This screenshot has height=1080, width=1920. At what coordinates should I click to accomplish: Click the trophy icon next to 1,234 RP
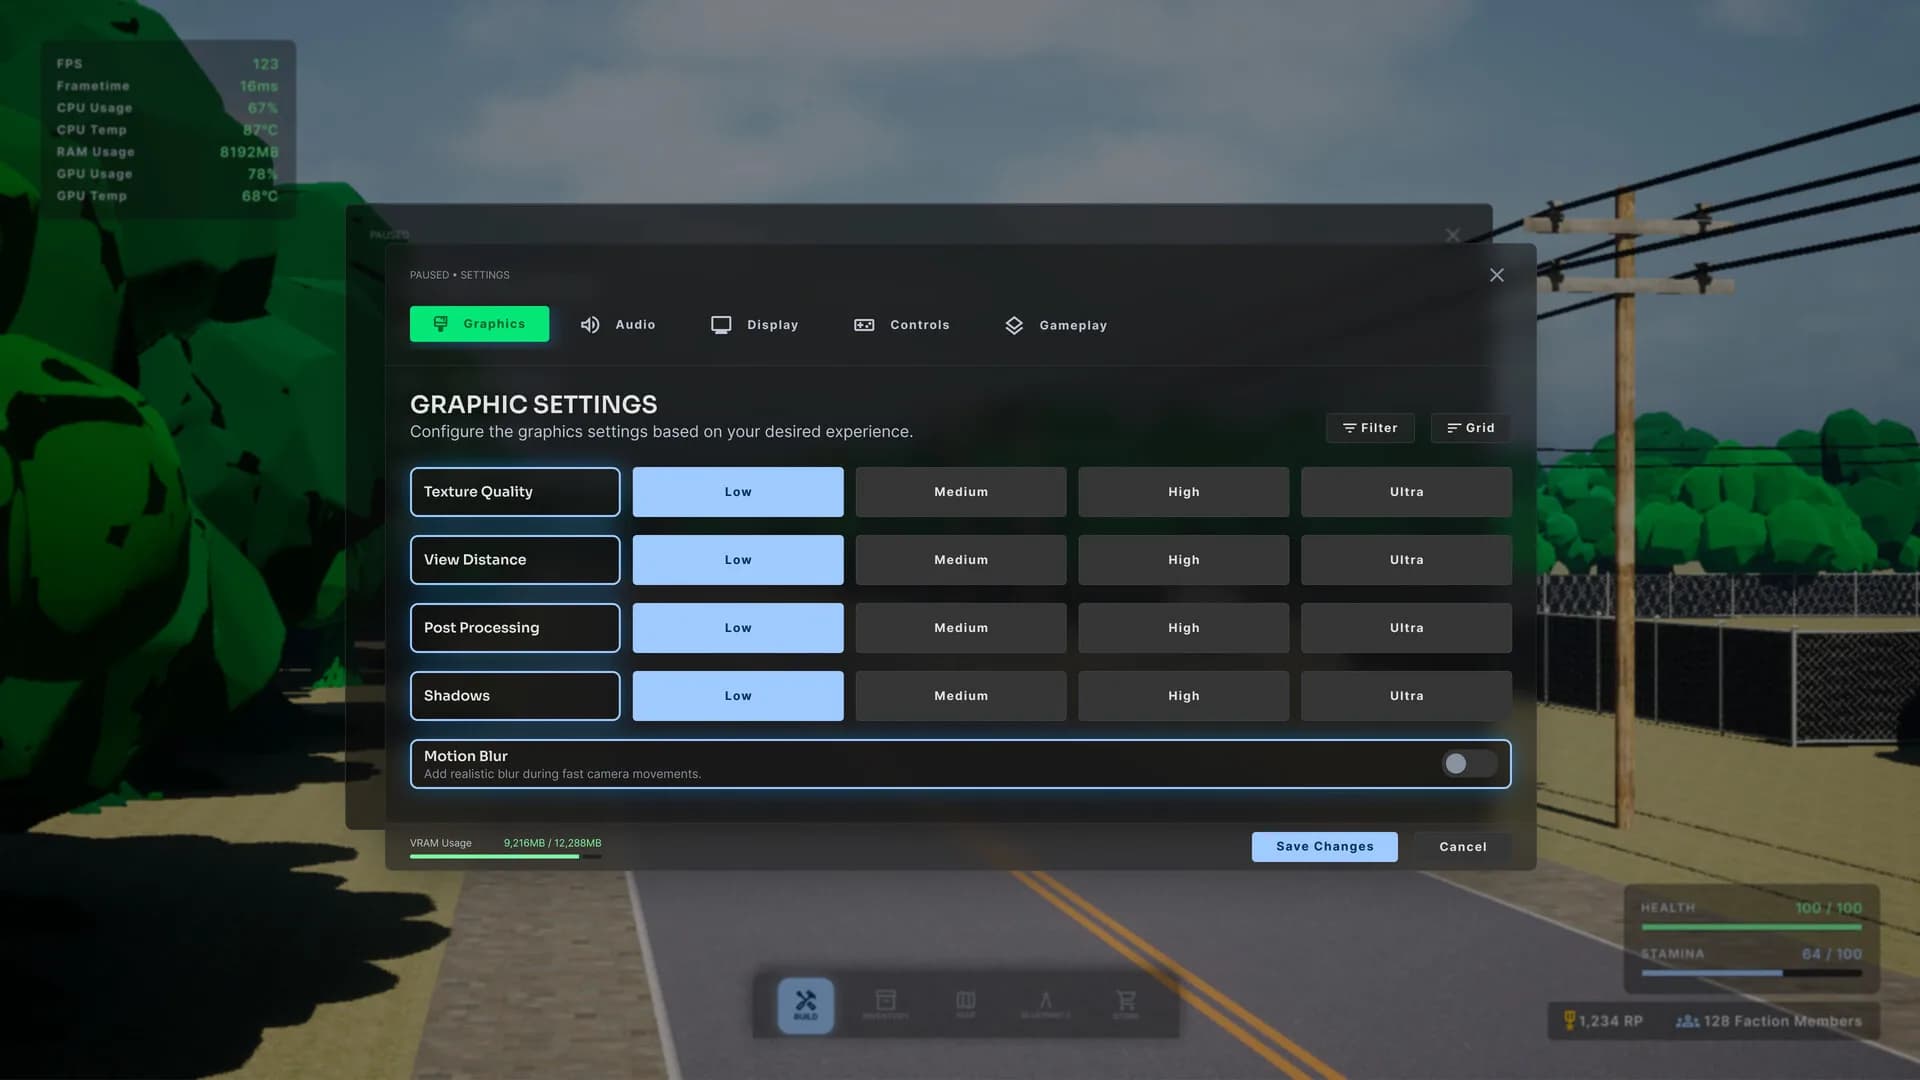coord(1569,1021)
